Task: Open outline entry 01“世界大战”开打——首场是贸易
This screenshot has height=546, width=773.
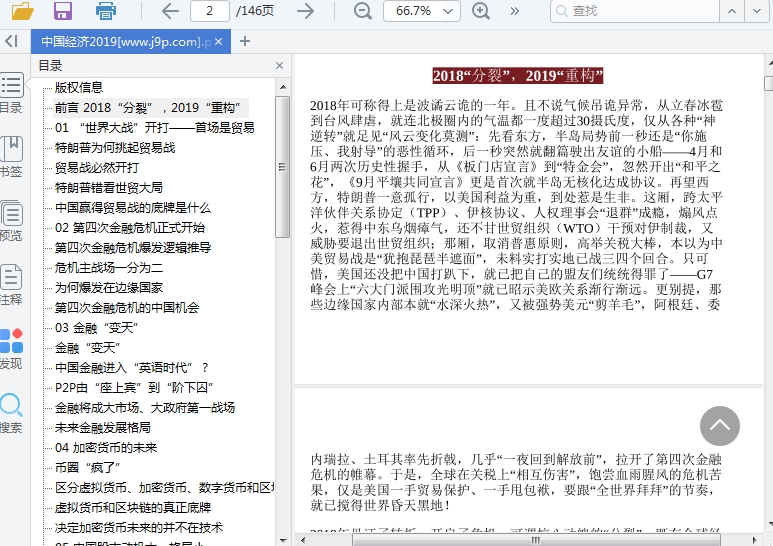Action: point(154,128)
